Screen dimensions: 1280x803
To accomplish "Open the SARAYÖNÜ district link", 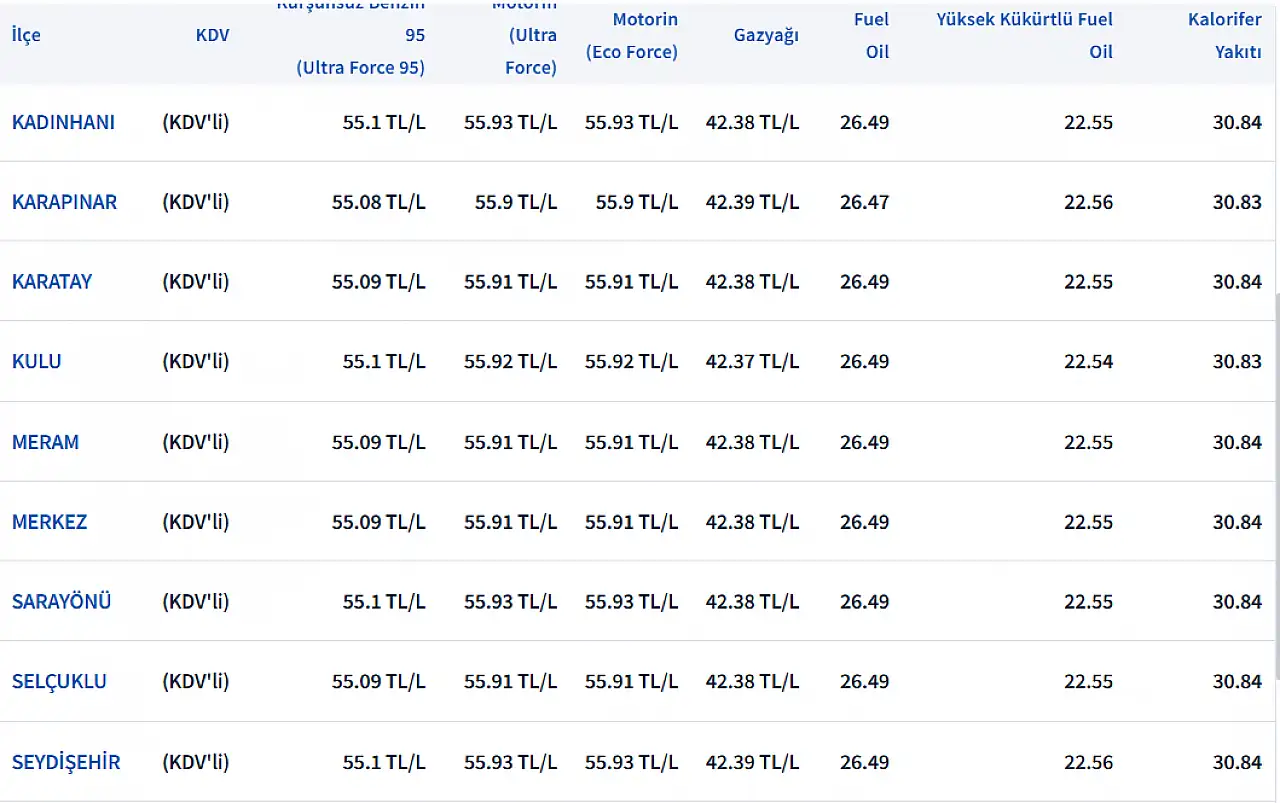I will point(61,602).
